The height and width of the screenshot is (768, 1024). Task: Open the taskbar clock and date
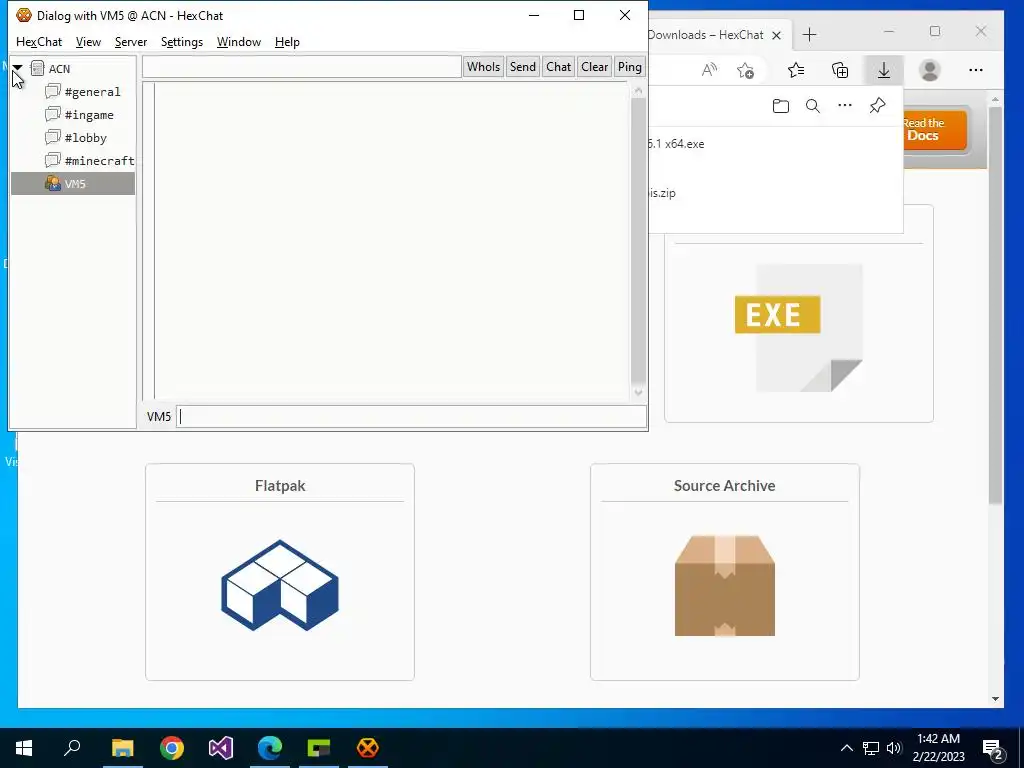tap(938, 748)
